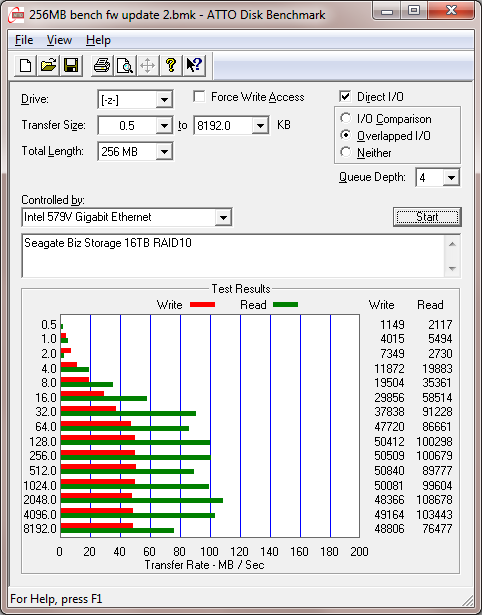Click the window resize grip corner
Screen dimensions: 482x615
pos(468,600)
